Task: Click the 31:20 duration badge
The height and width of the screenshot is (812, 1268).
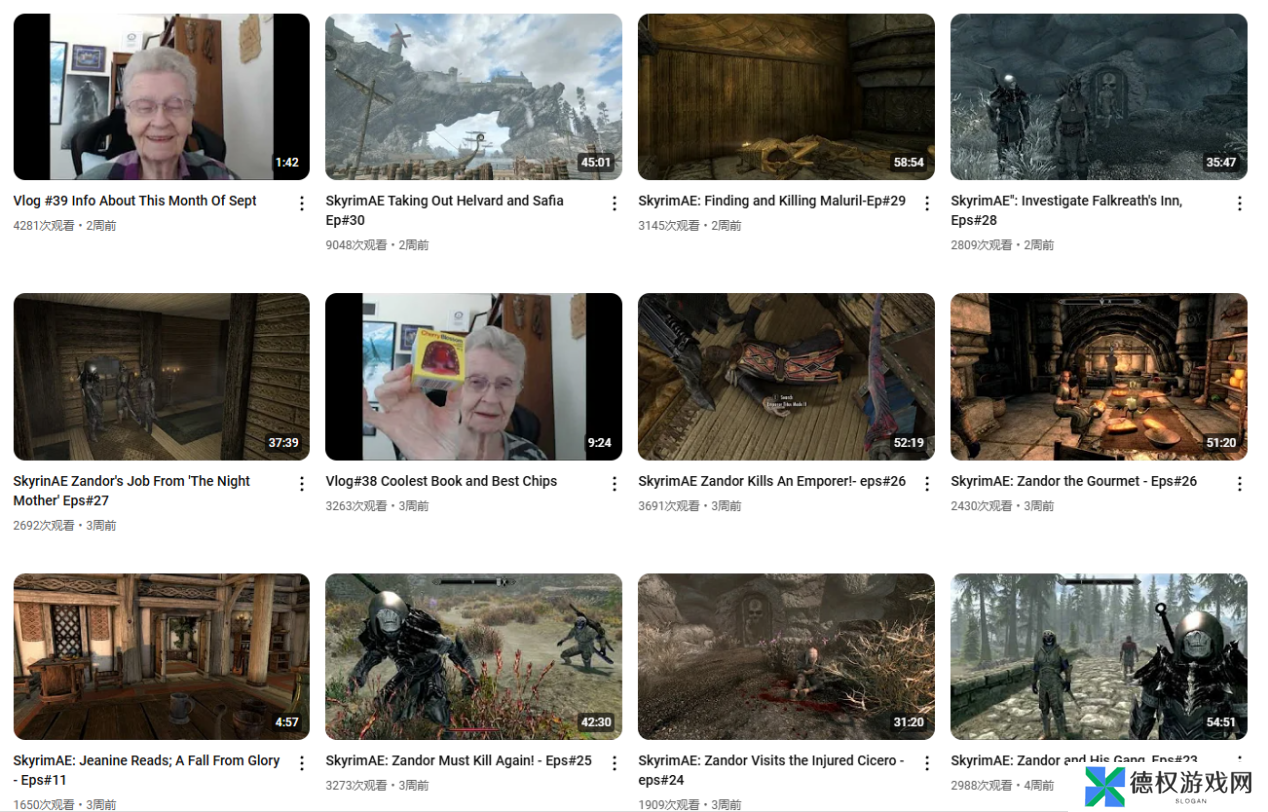Action: (x=909, y=722)
